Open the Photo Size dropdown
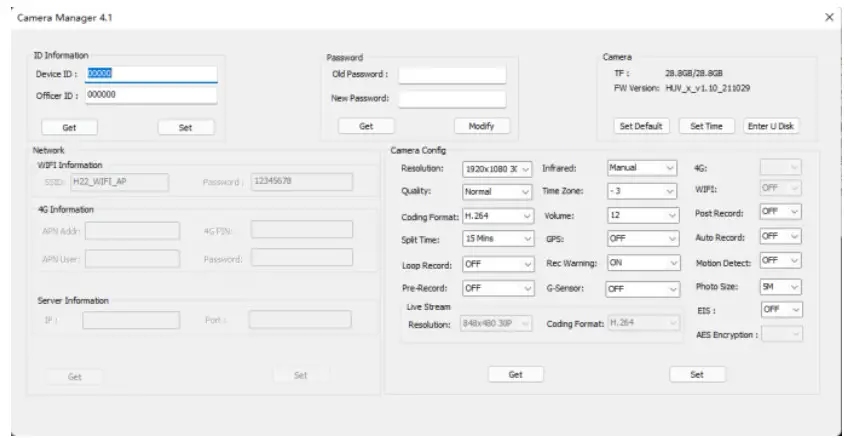Screen dimensions: 844x443 tap(780, 287)
